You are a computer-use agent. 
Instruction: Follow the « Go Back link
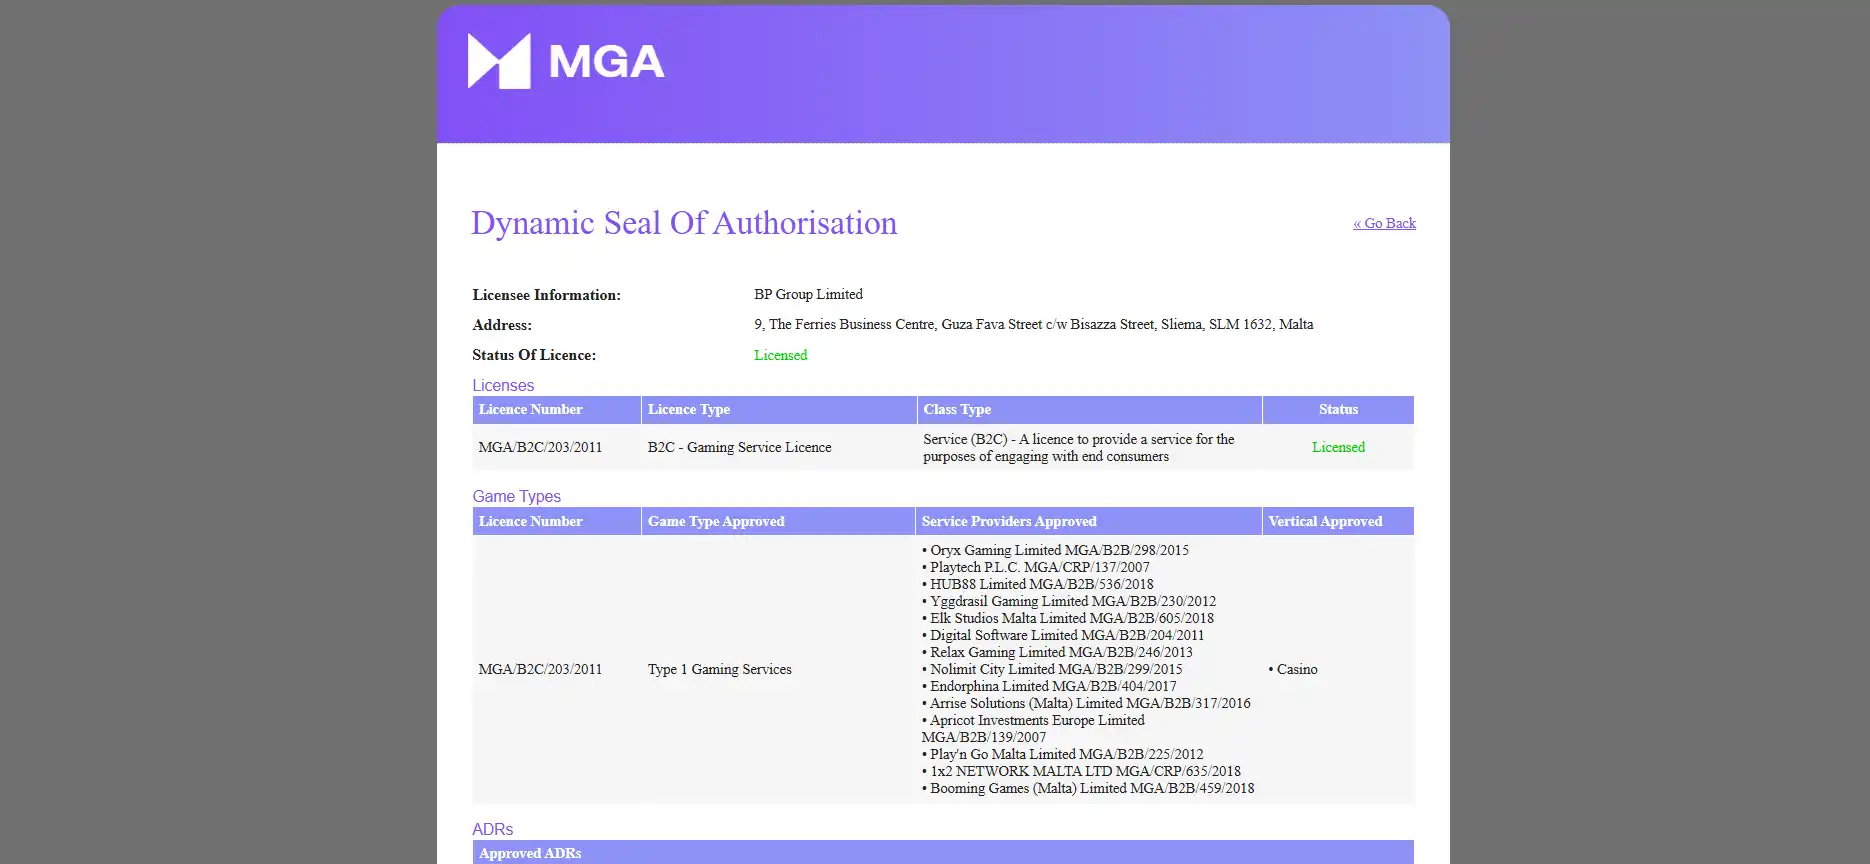click(1384, 223)
